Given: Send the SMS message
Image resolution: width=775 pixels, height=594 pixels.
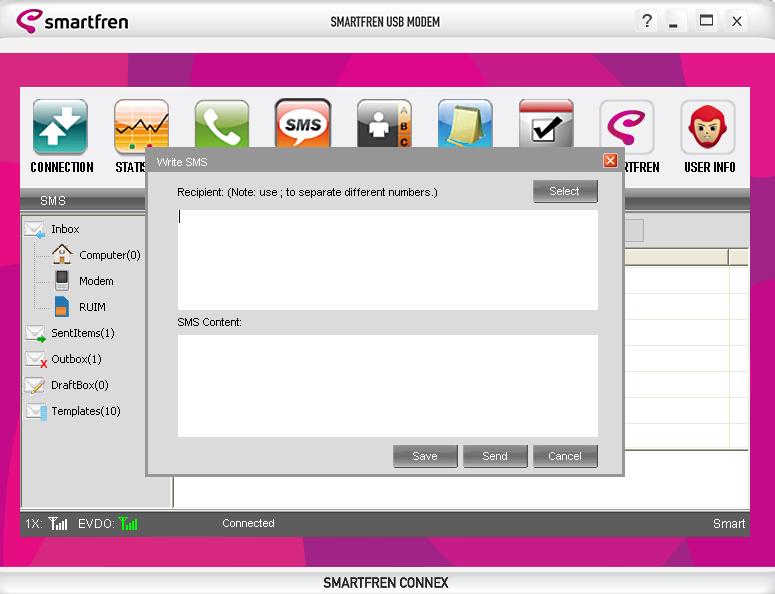Looking at the screenshot, I should (495, 456).
